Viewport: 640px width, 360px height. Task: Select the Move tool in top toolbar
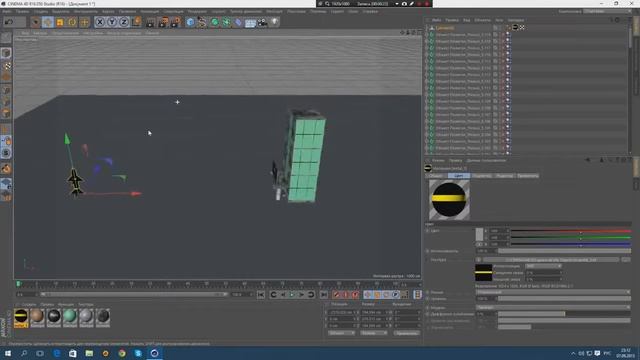click(48, 22)
